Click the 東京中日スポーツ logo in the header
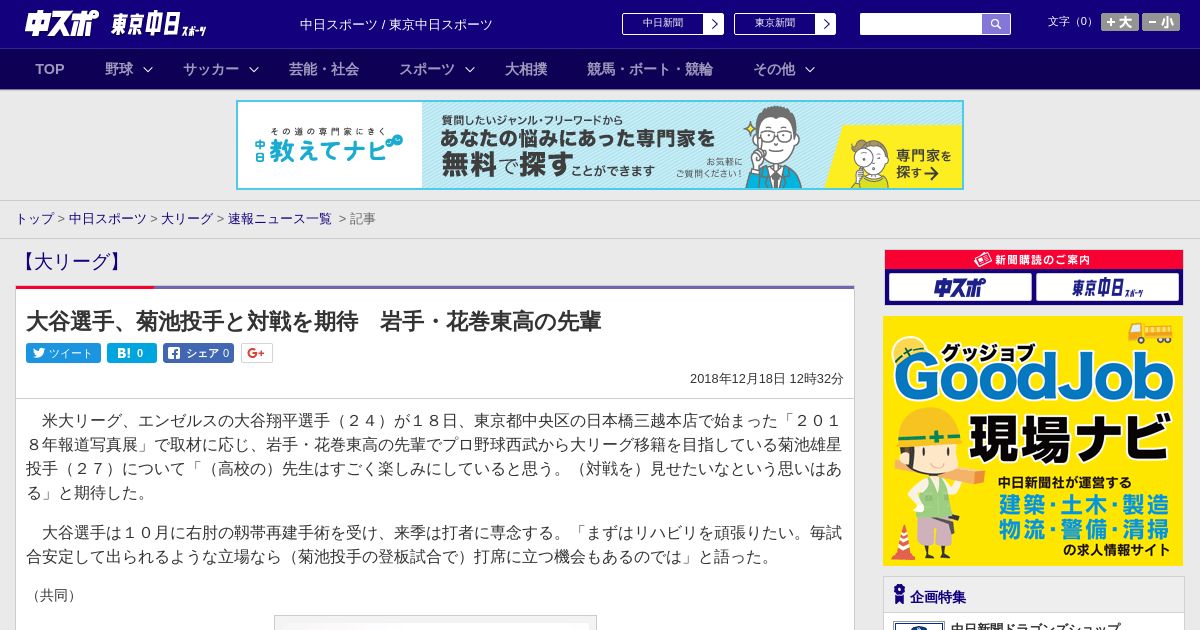Image resolution: width=1200 pixels, height=630 pixels. pos(159,25)
